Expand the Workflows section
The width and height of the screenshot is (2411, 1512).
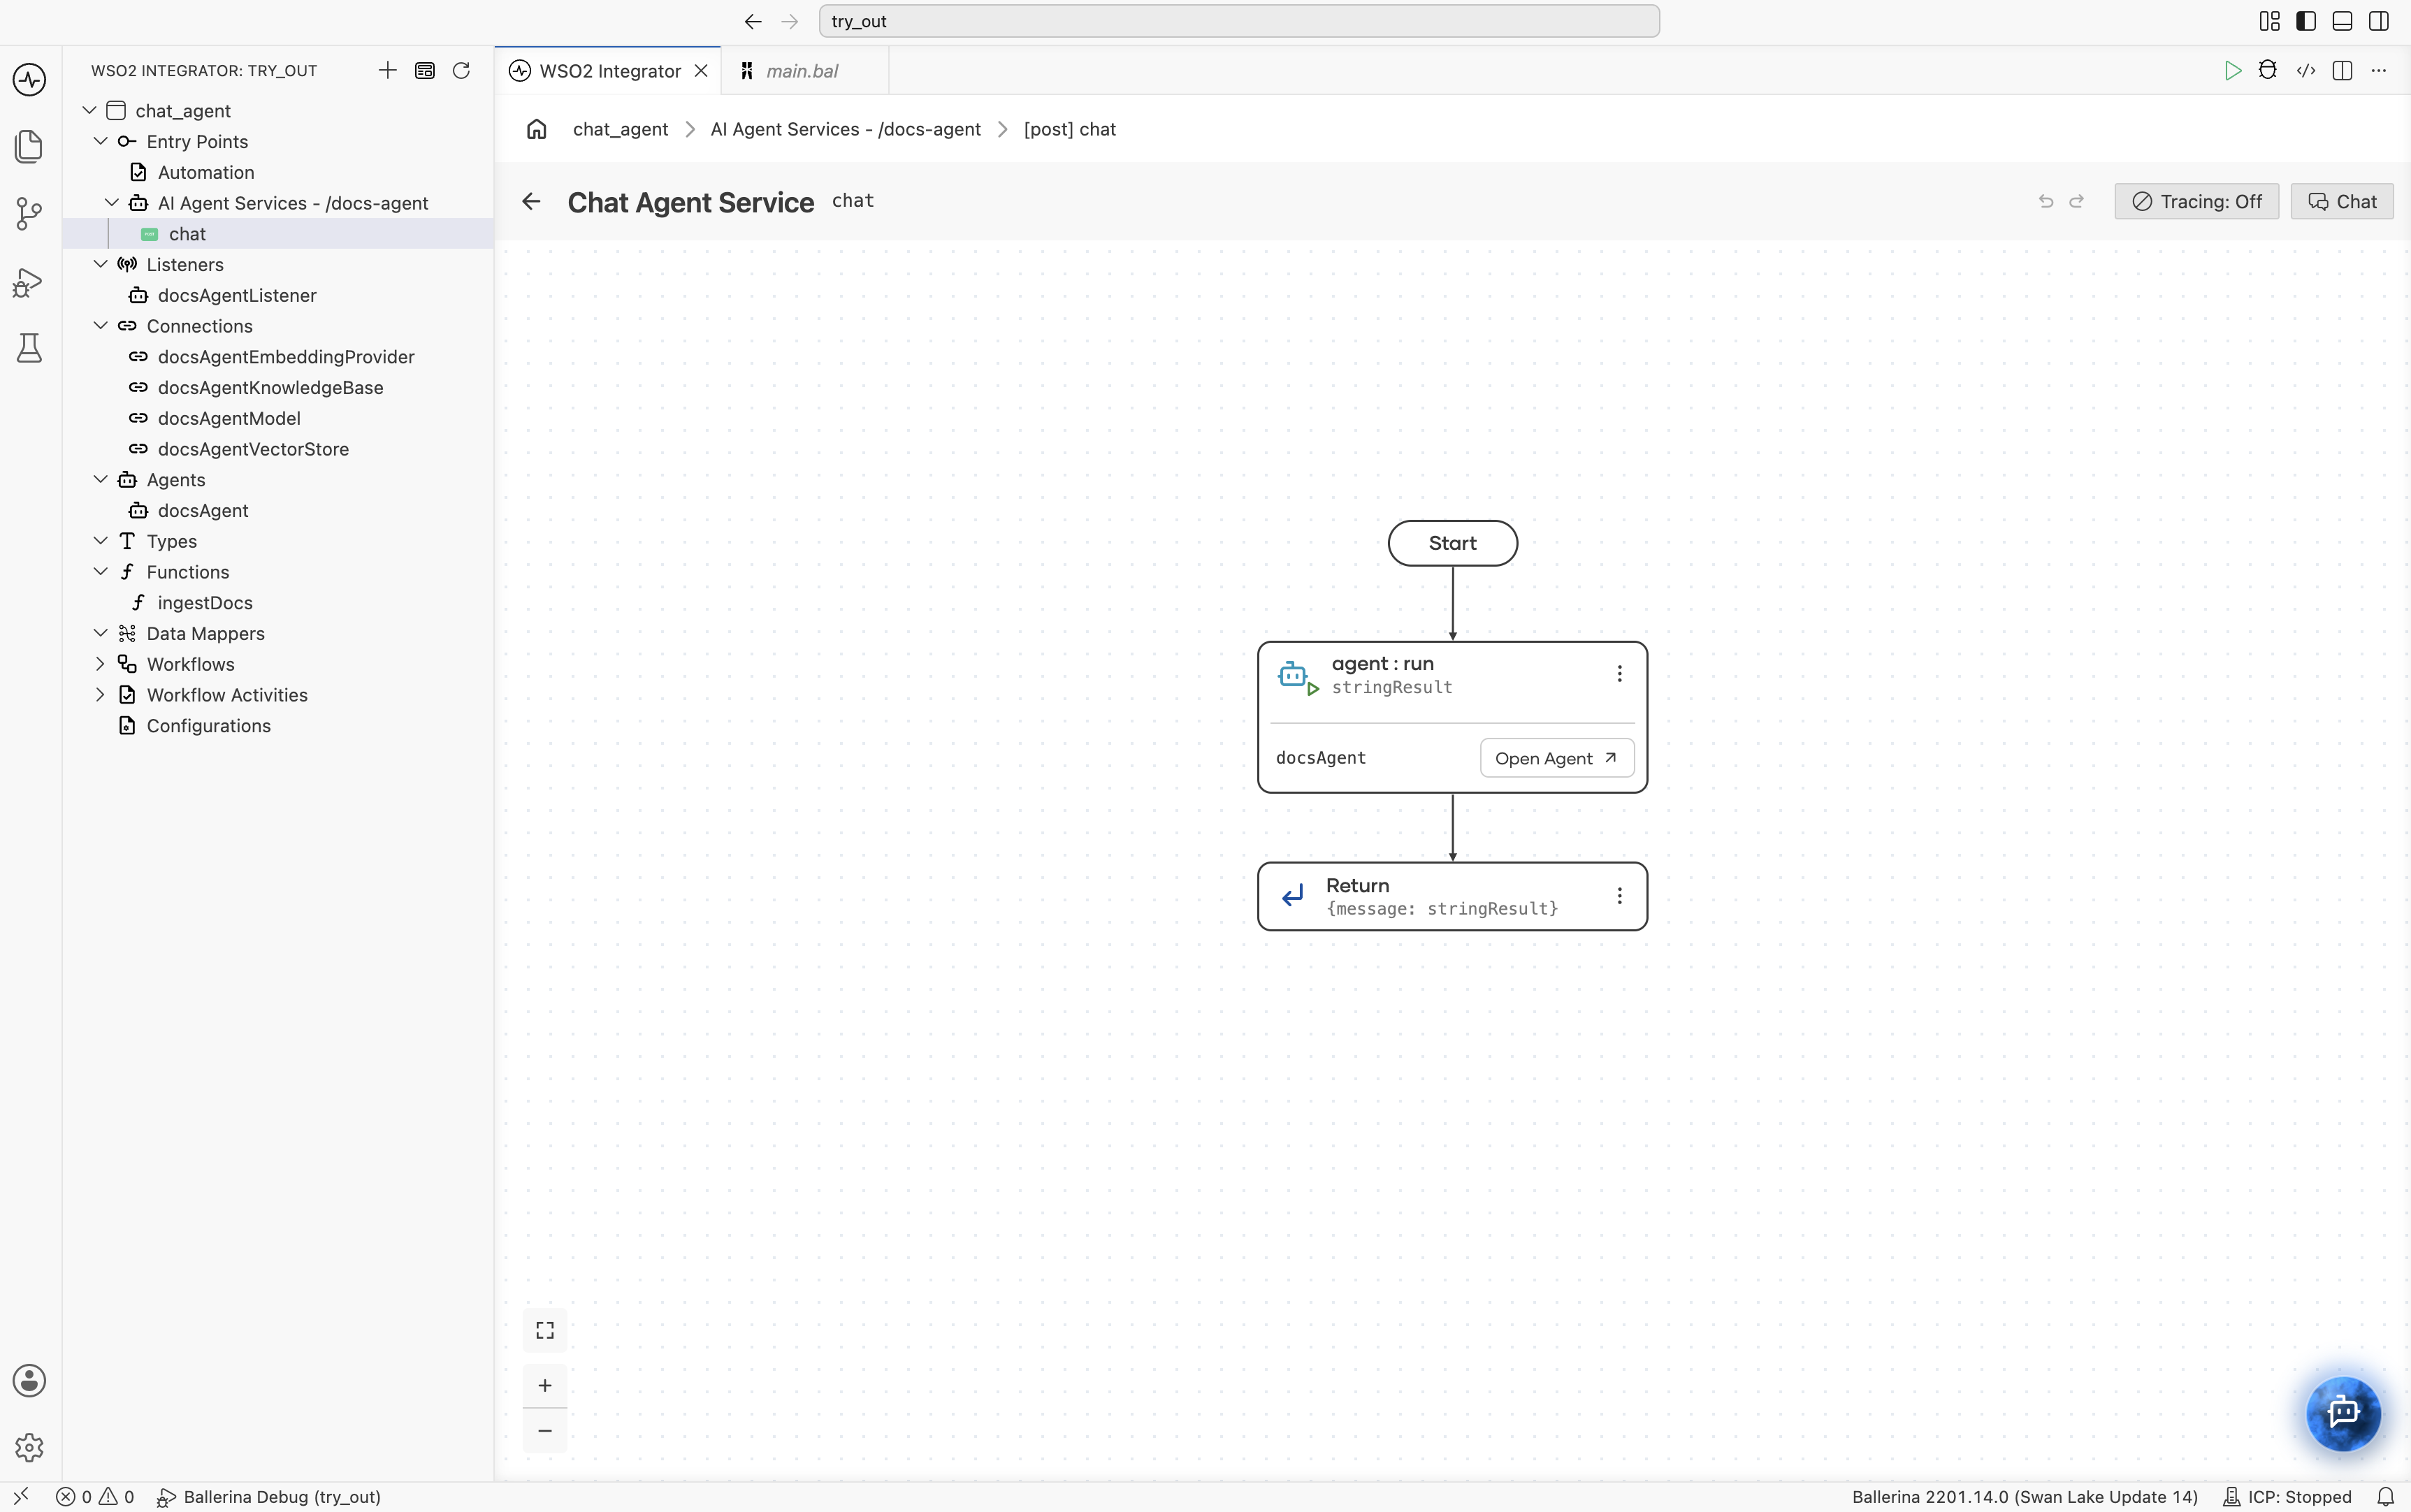tap(101, 664)
